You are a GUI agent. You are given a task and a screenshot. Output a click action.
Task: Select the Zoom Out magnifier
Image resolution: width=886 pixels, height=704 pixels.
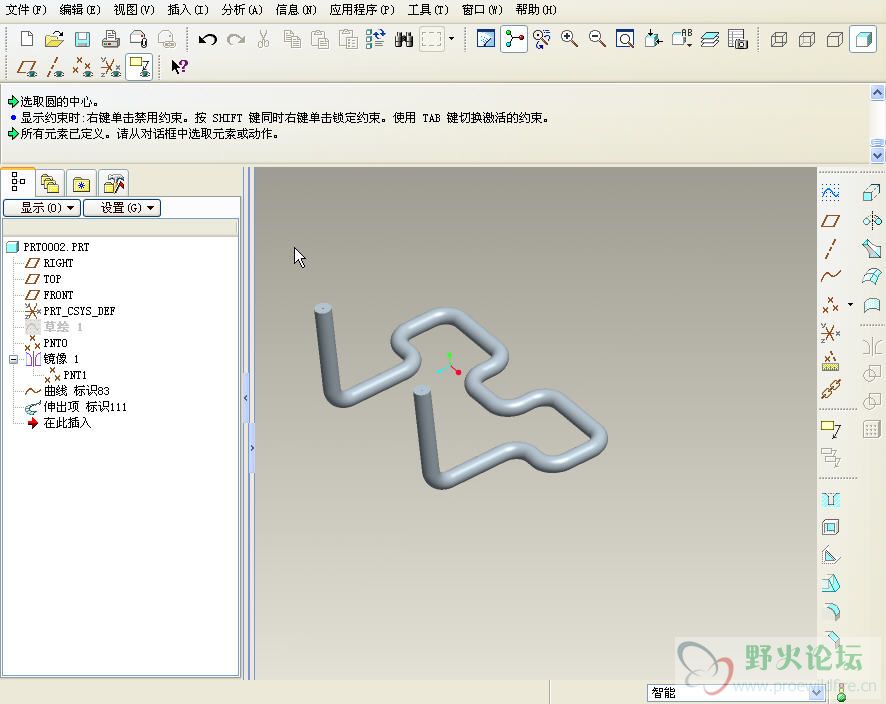pyautogui.click(x=597, y=39)
